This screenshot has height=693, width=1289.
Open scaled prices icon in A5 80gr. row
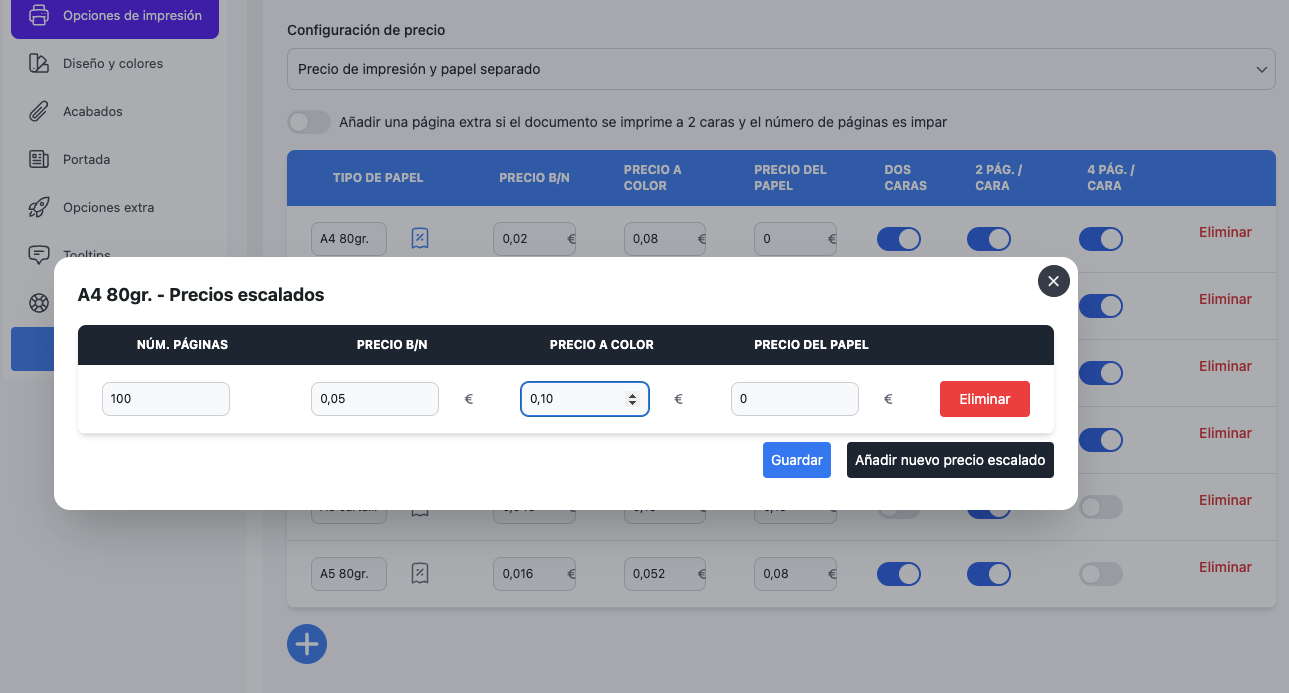pyautogui.click(x=420, y=574)
